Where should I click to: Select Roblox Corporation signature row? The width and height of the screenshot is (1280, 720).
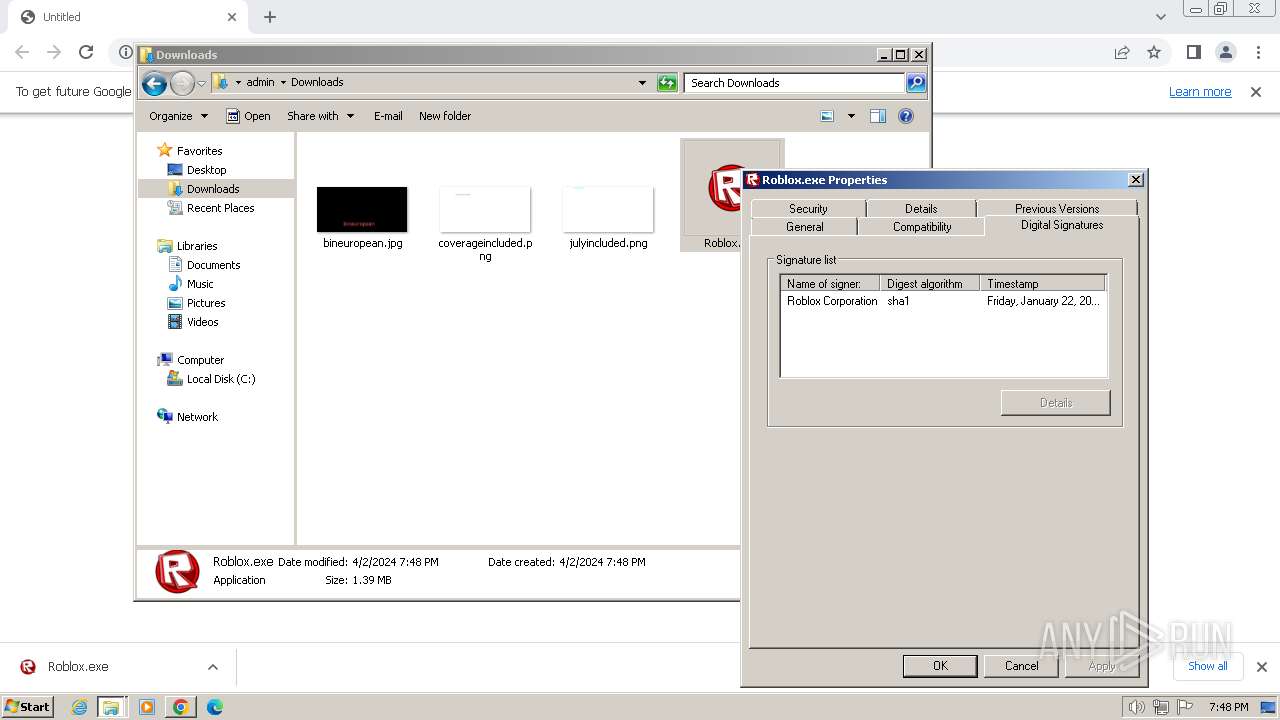pyautogui.click(x=943, y=301)
